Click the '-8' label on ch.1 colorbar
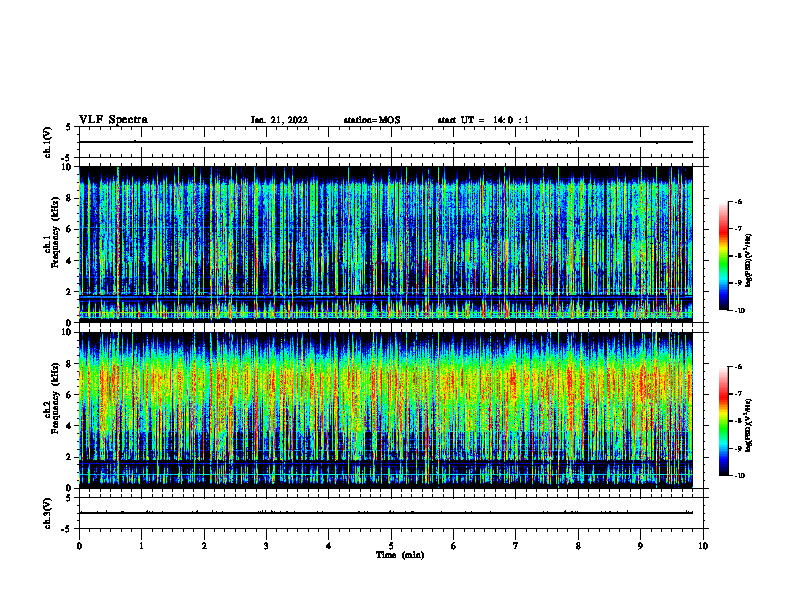The width and height of the screenshot is (792, 612). tap(738, 256)
